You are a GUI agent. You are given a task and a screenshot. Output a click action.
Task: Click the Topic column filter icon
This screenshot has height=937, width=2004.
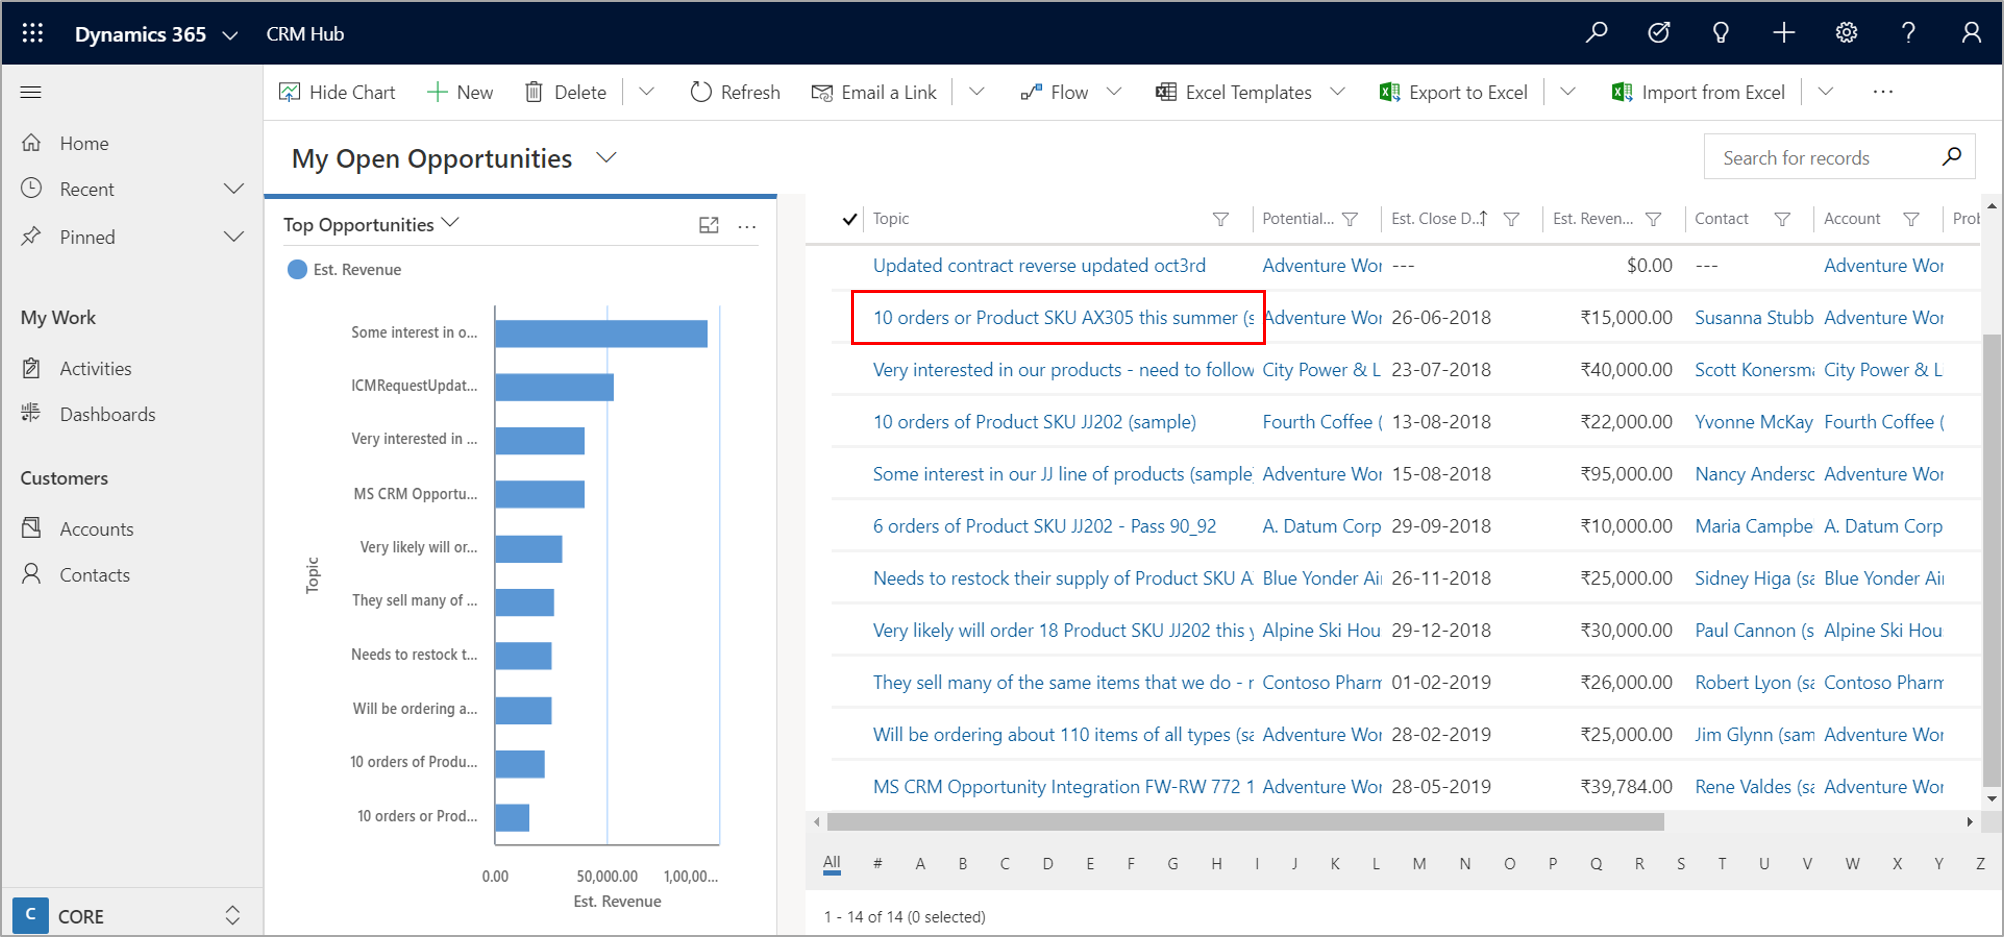1220,219
